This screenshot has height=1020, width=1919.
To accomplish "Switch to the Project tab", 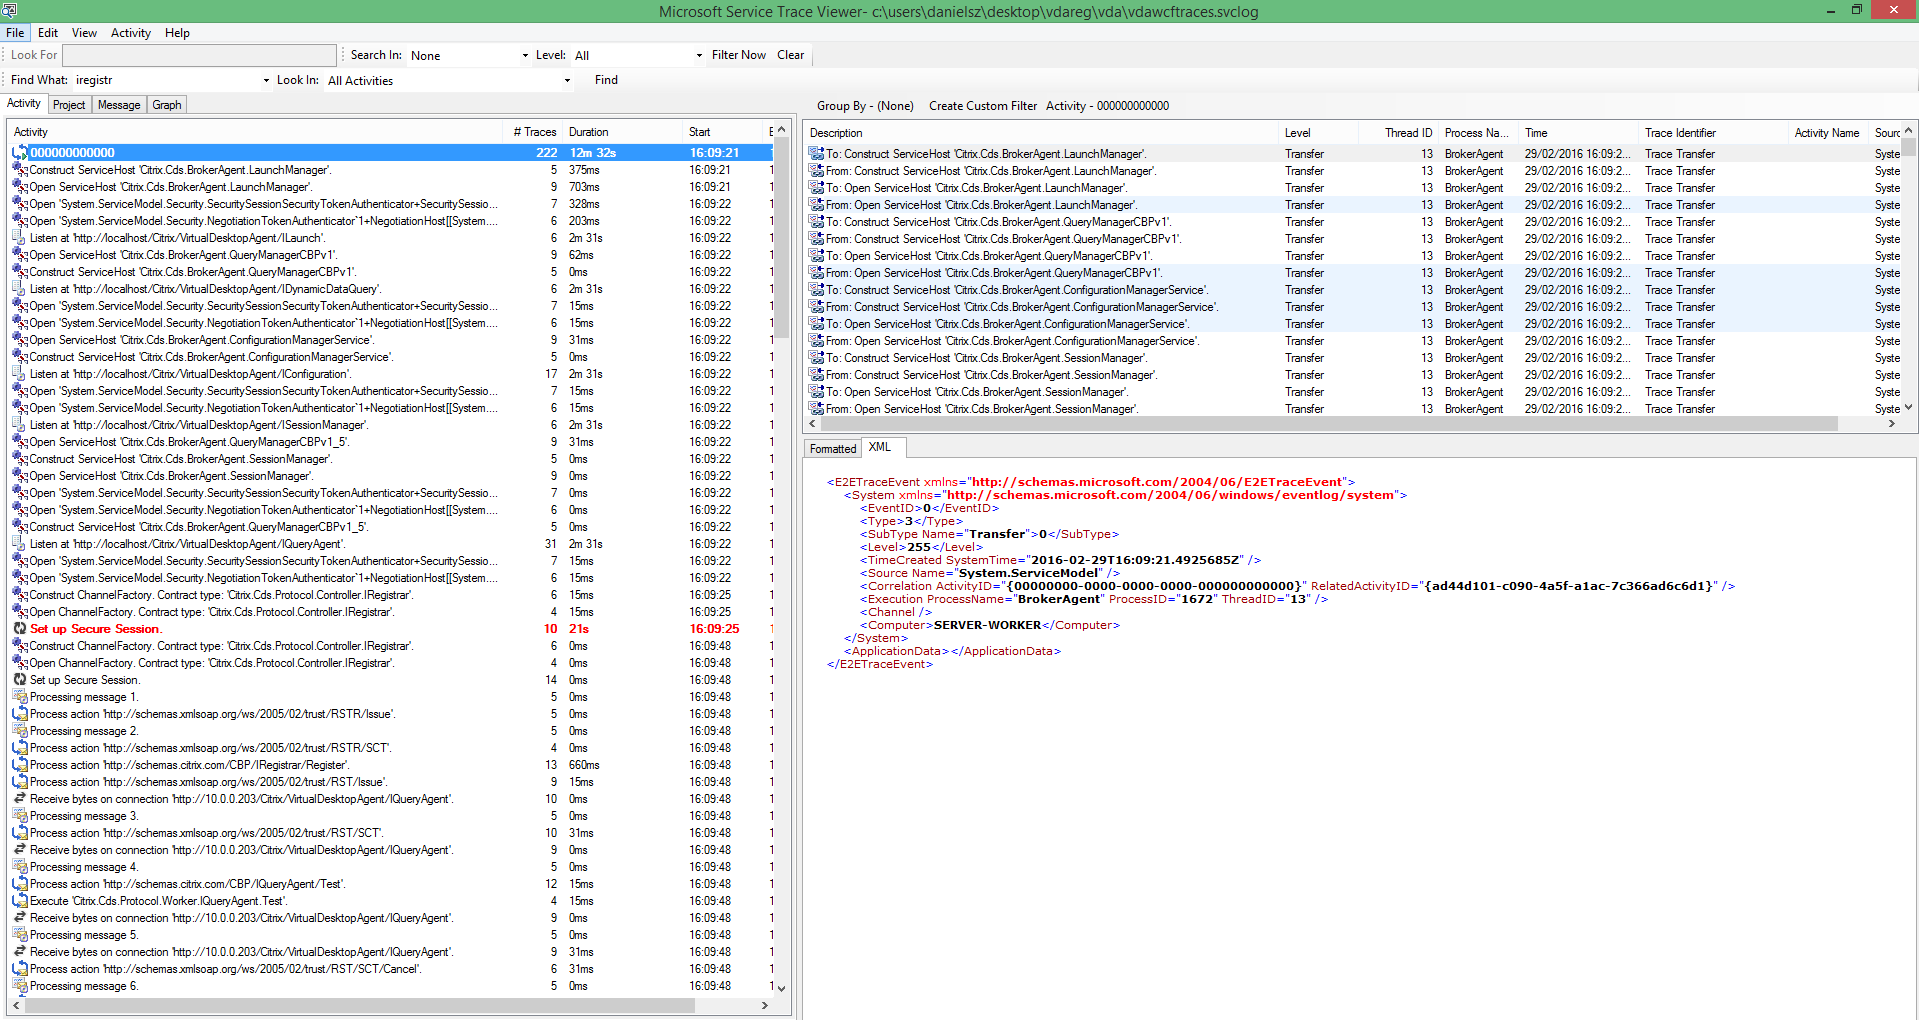I will coord(69,105).
